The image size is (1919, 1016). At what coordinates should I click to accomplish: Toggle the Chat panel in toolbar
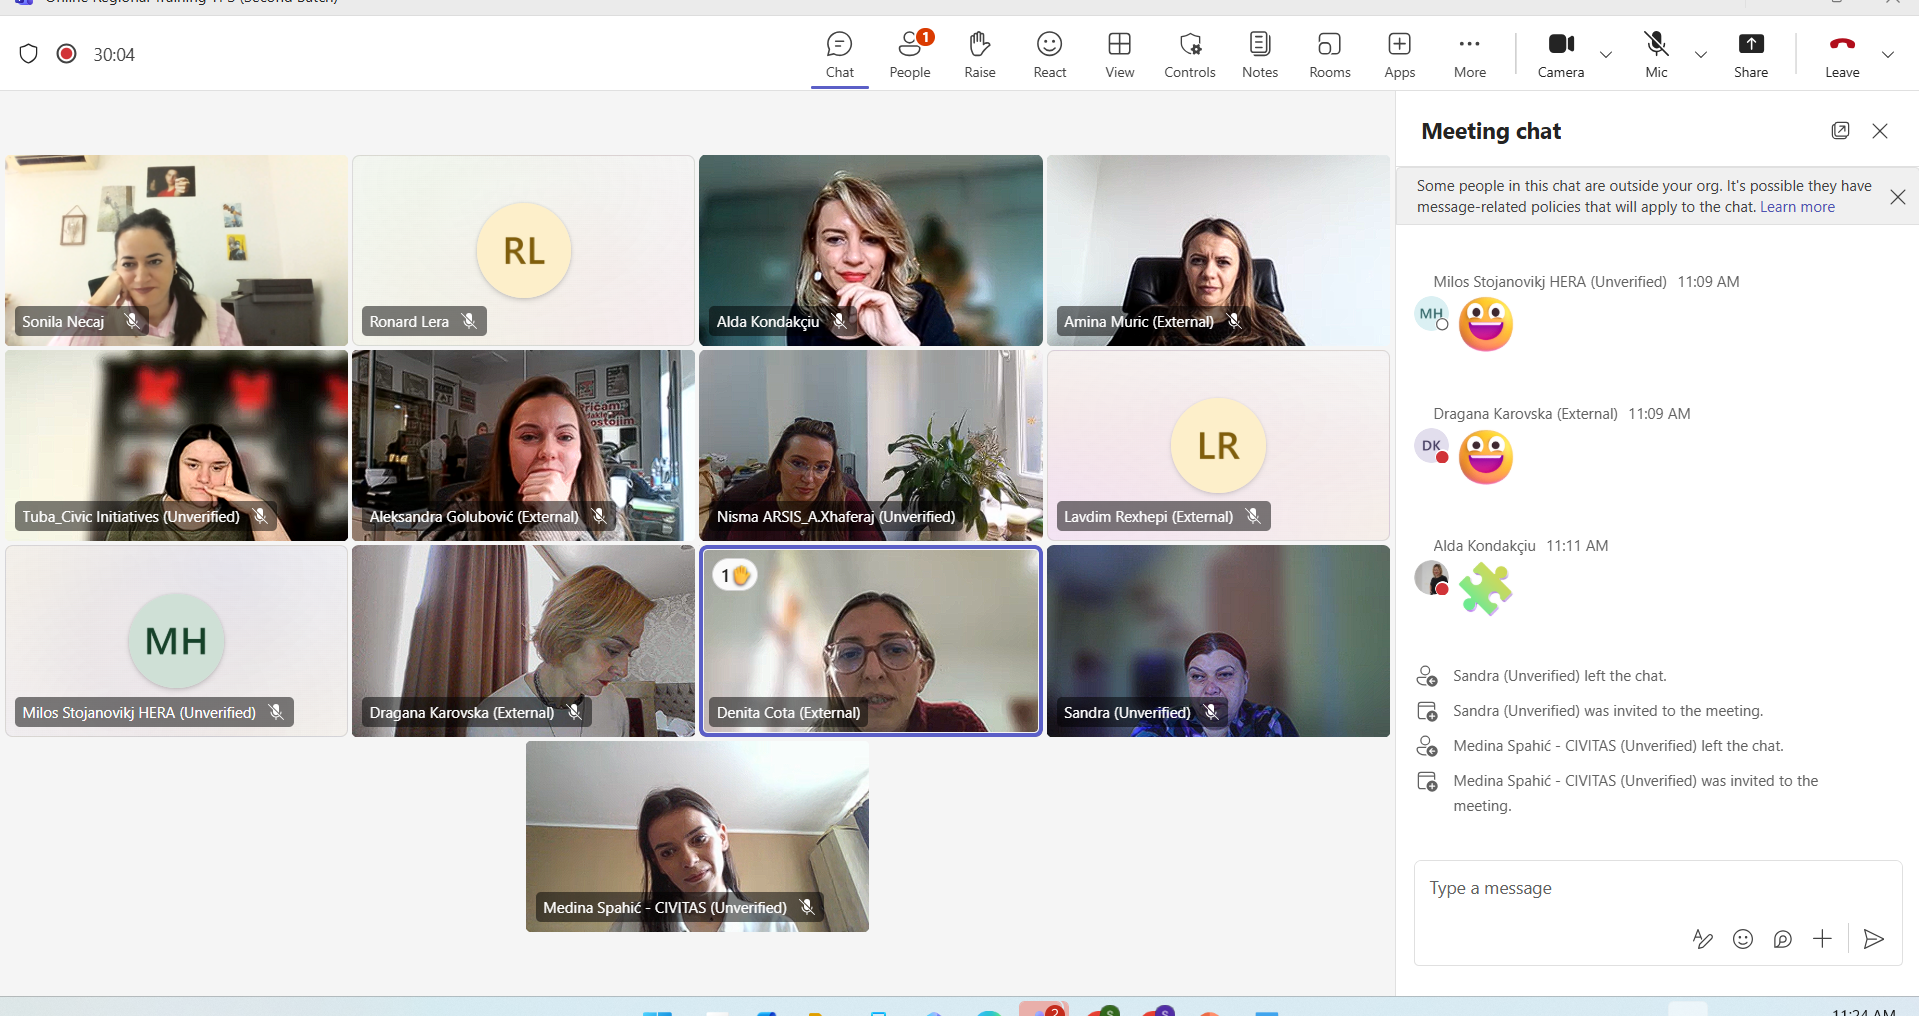pos(839,54)
